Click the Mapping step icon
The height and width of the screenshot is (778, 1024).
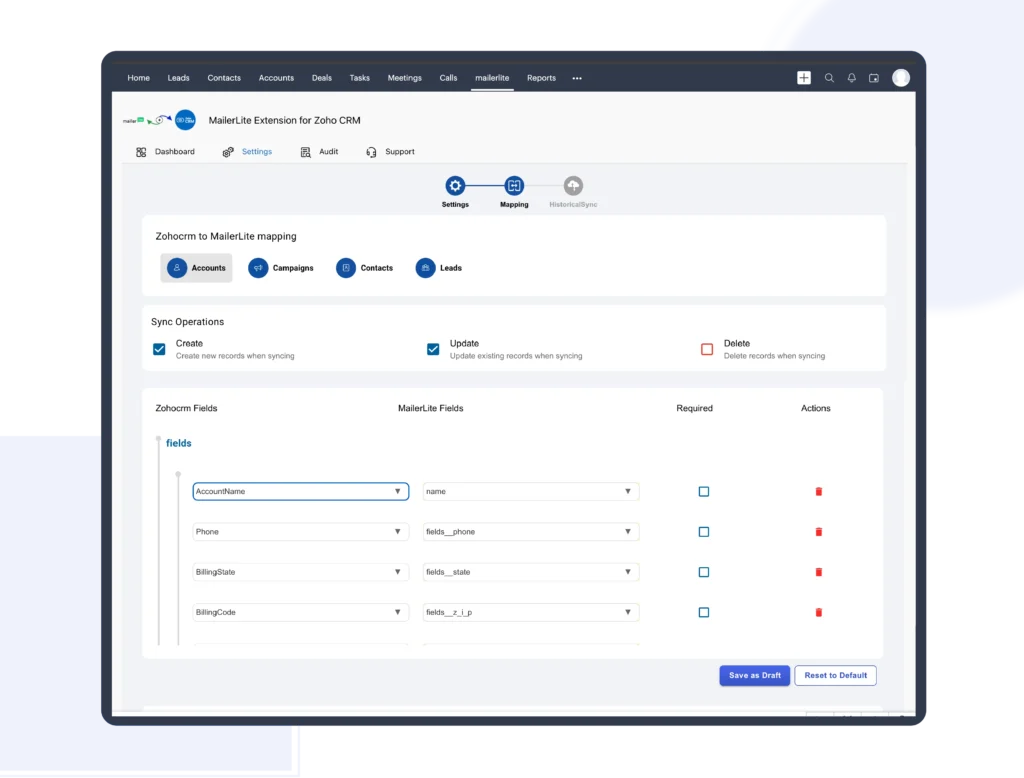(514, 186)
